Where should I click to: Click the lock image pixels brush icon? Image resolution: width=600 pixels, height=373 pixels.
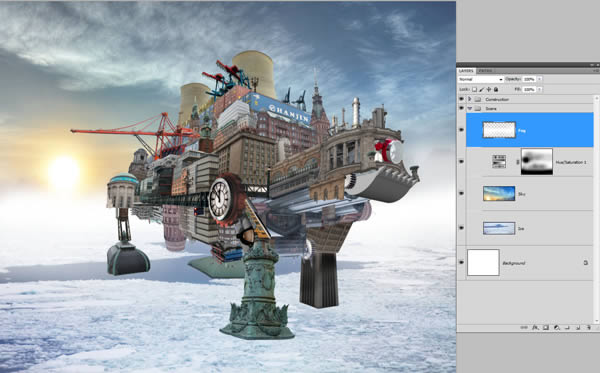pos(482,90)
